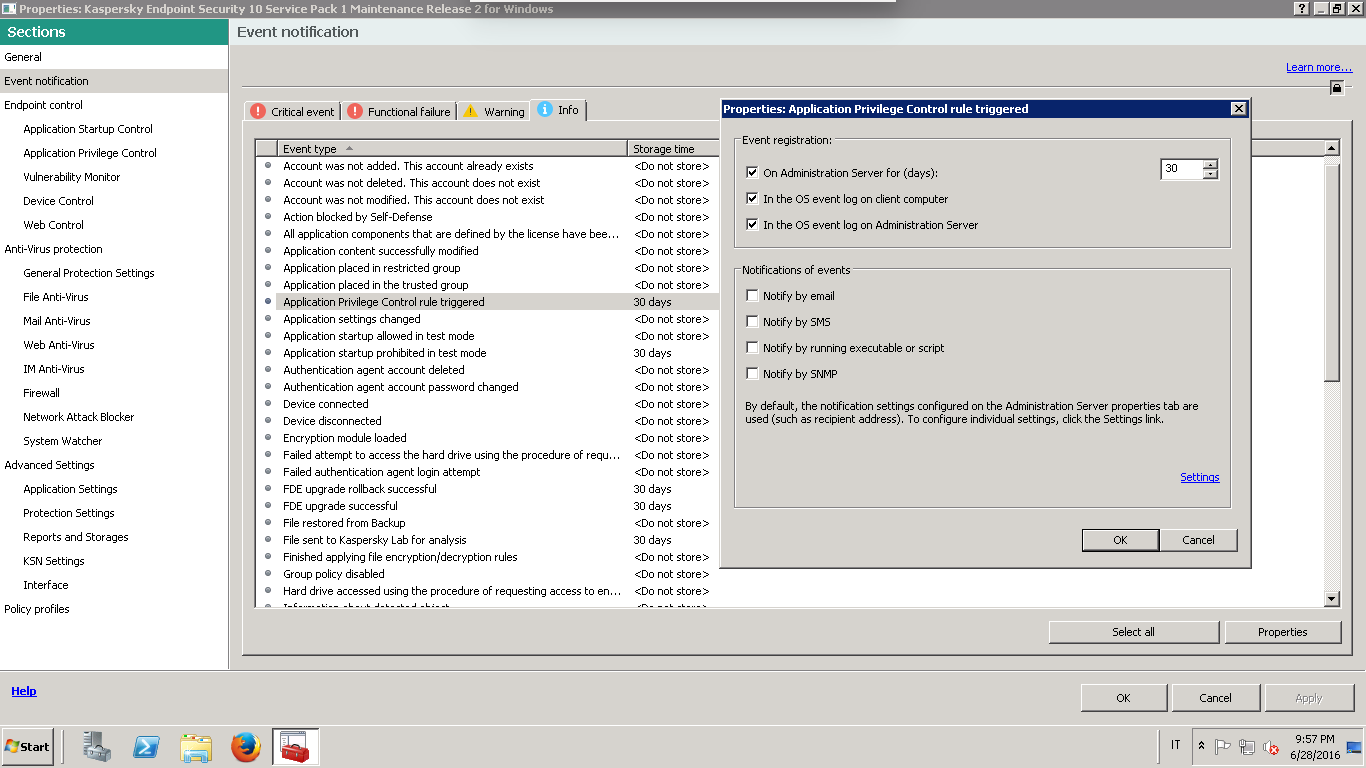Open the Settings link in dialog

point(1199,477)
